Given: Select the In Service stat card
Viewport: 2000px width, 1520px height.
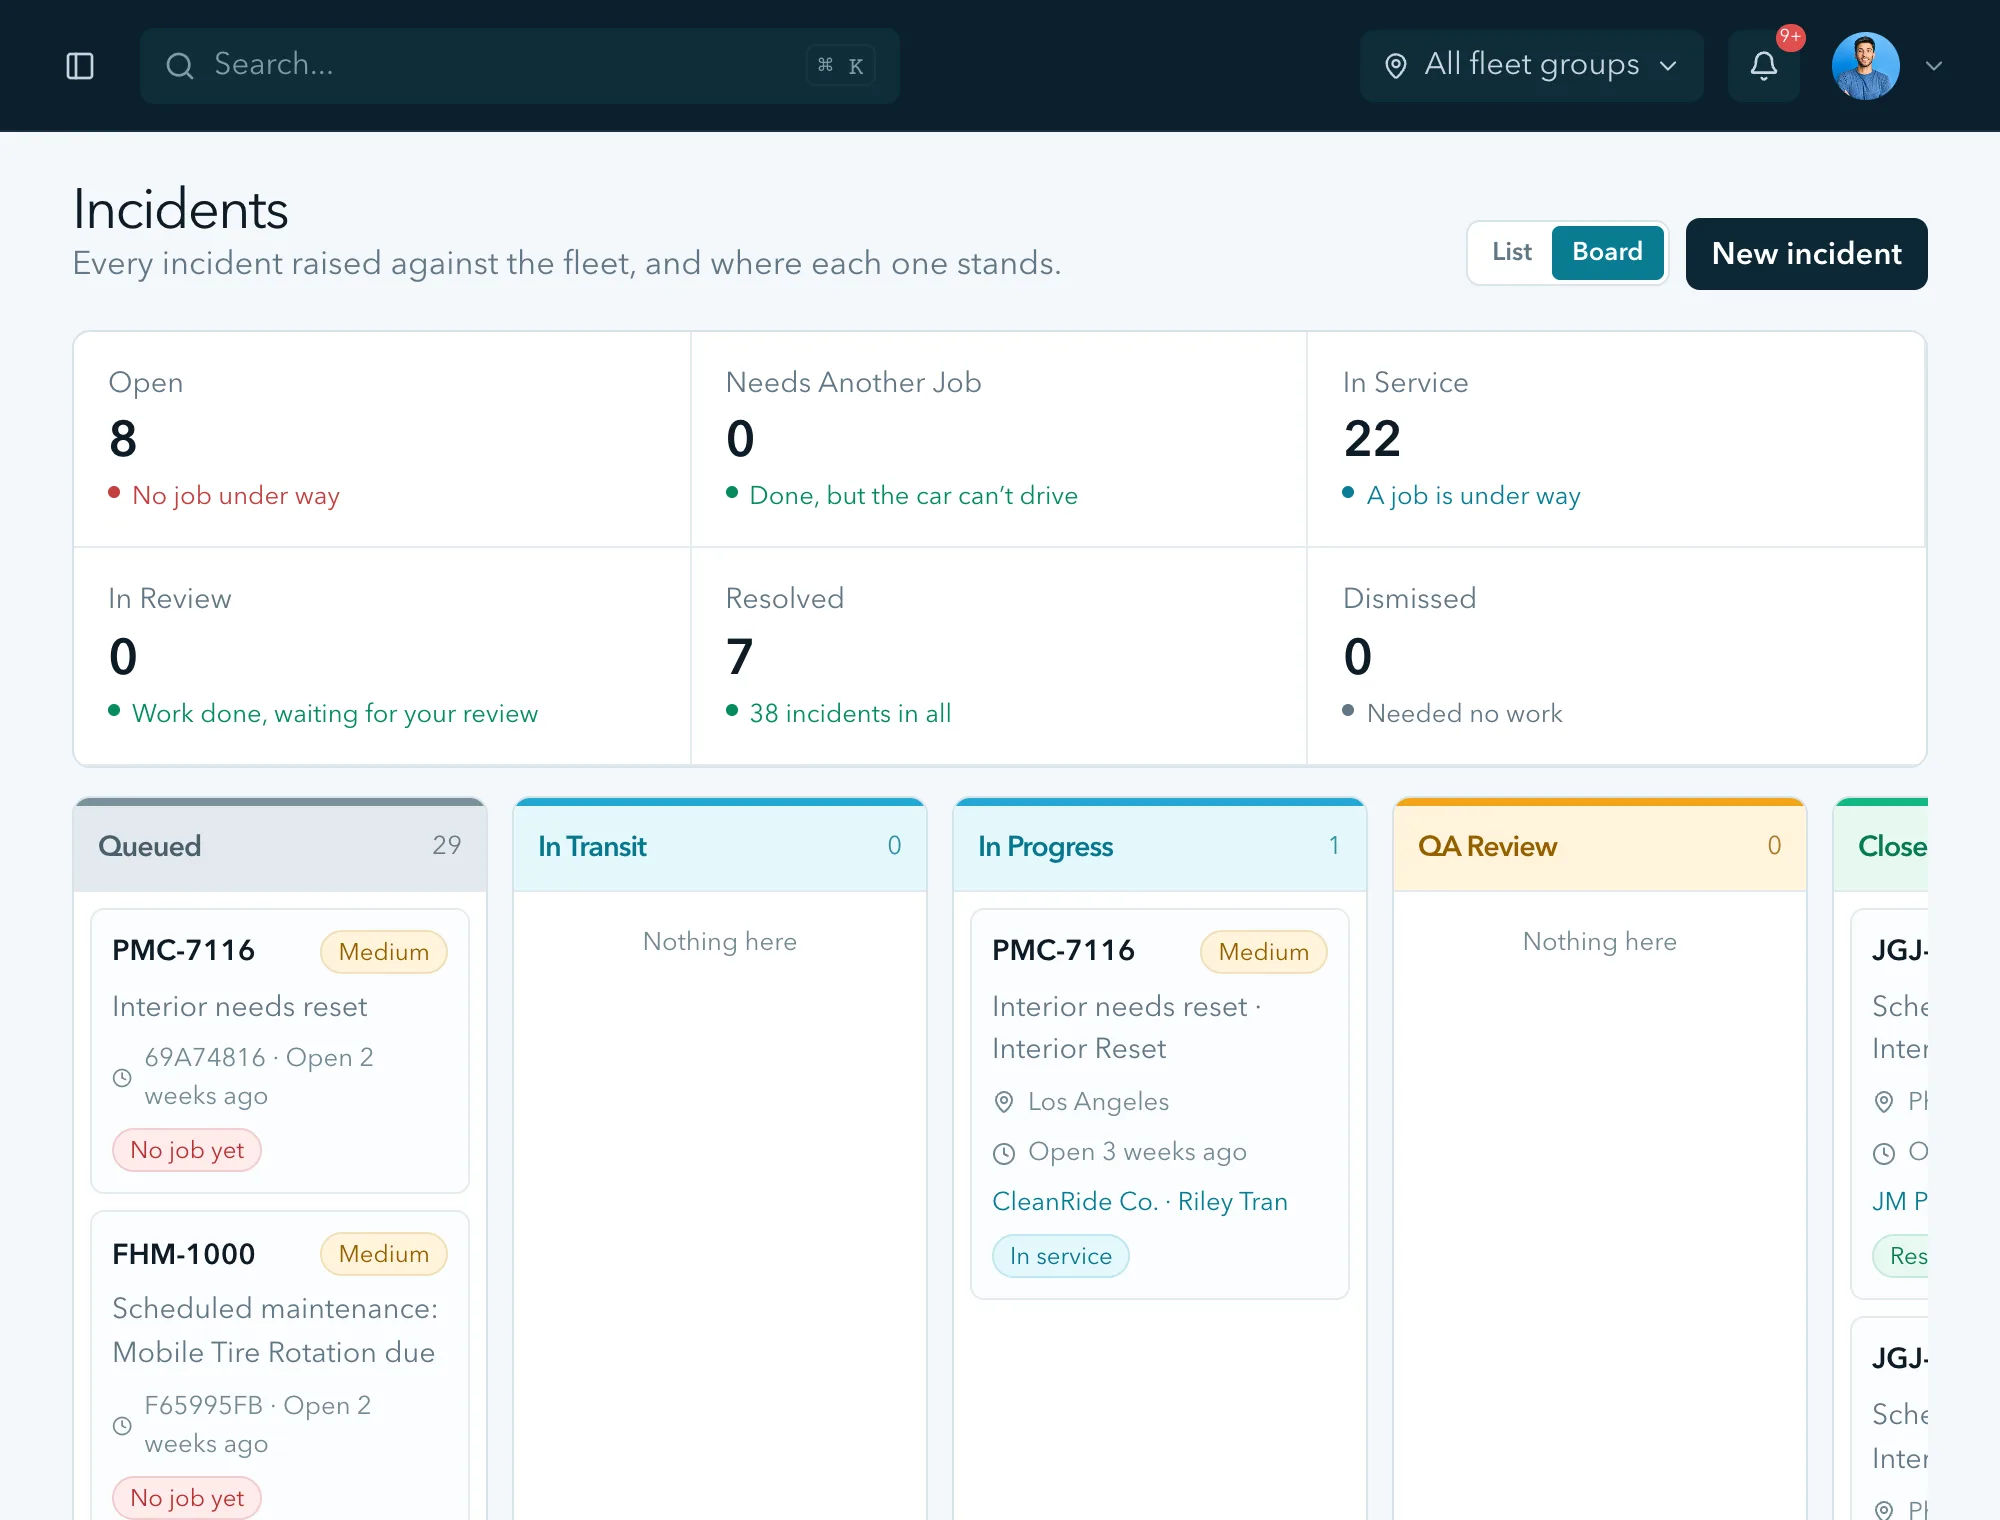Looking at the screenshot, I should (x=1616, y=439).
